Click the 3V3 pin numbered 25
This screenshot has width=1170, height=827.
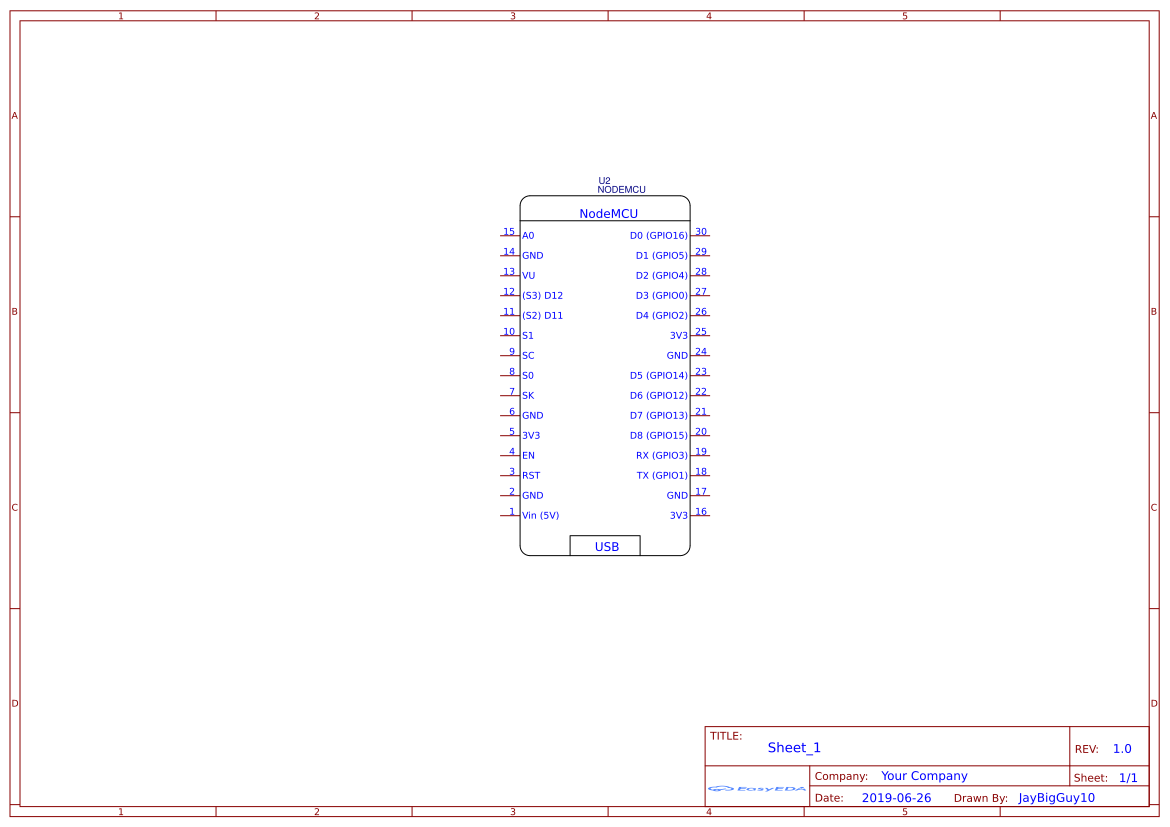coord(680,335)
